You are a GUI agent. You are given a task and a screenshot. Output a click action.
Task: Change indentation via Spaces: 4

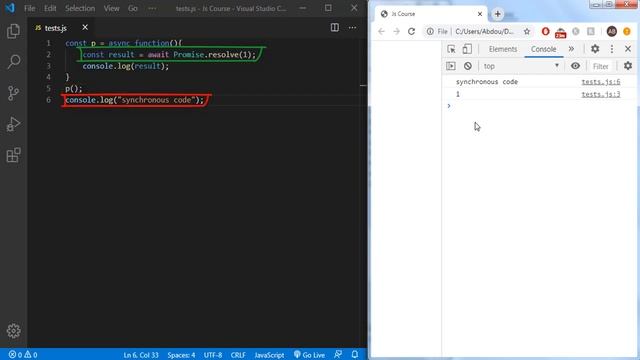181,355
